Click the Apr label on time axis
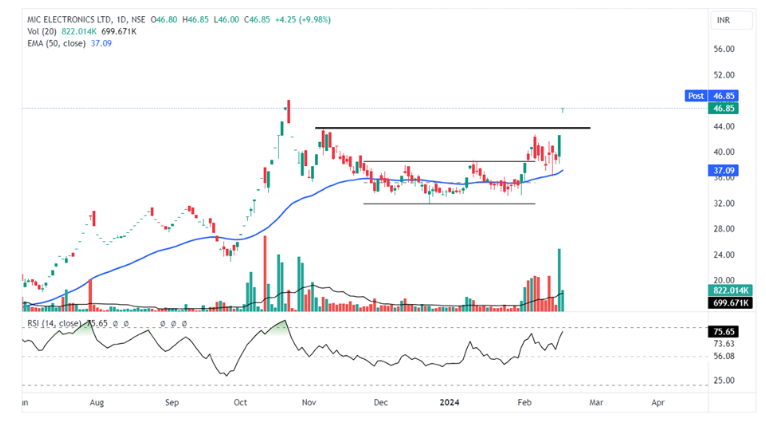 click(x=657, y=401)
